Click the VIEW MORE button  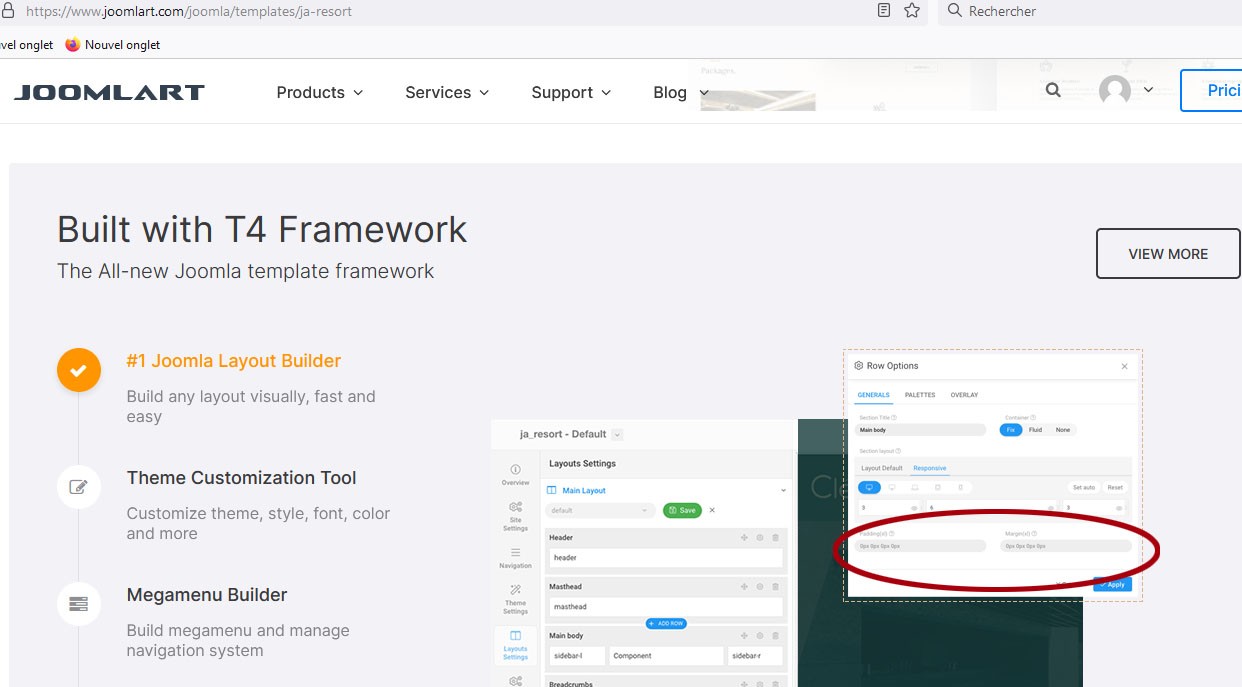[x=1168, y=254]
